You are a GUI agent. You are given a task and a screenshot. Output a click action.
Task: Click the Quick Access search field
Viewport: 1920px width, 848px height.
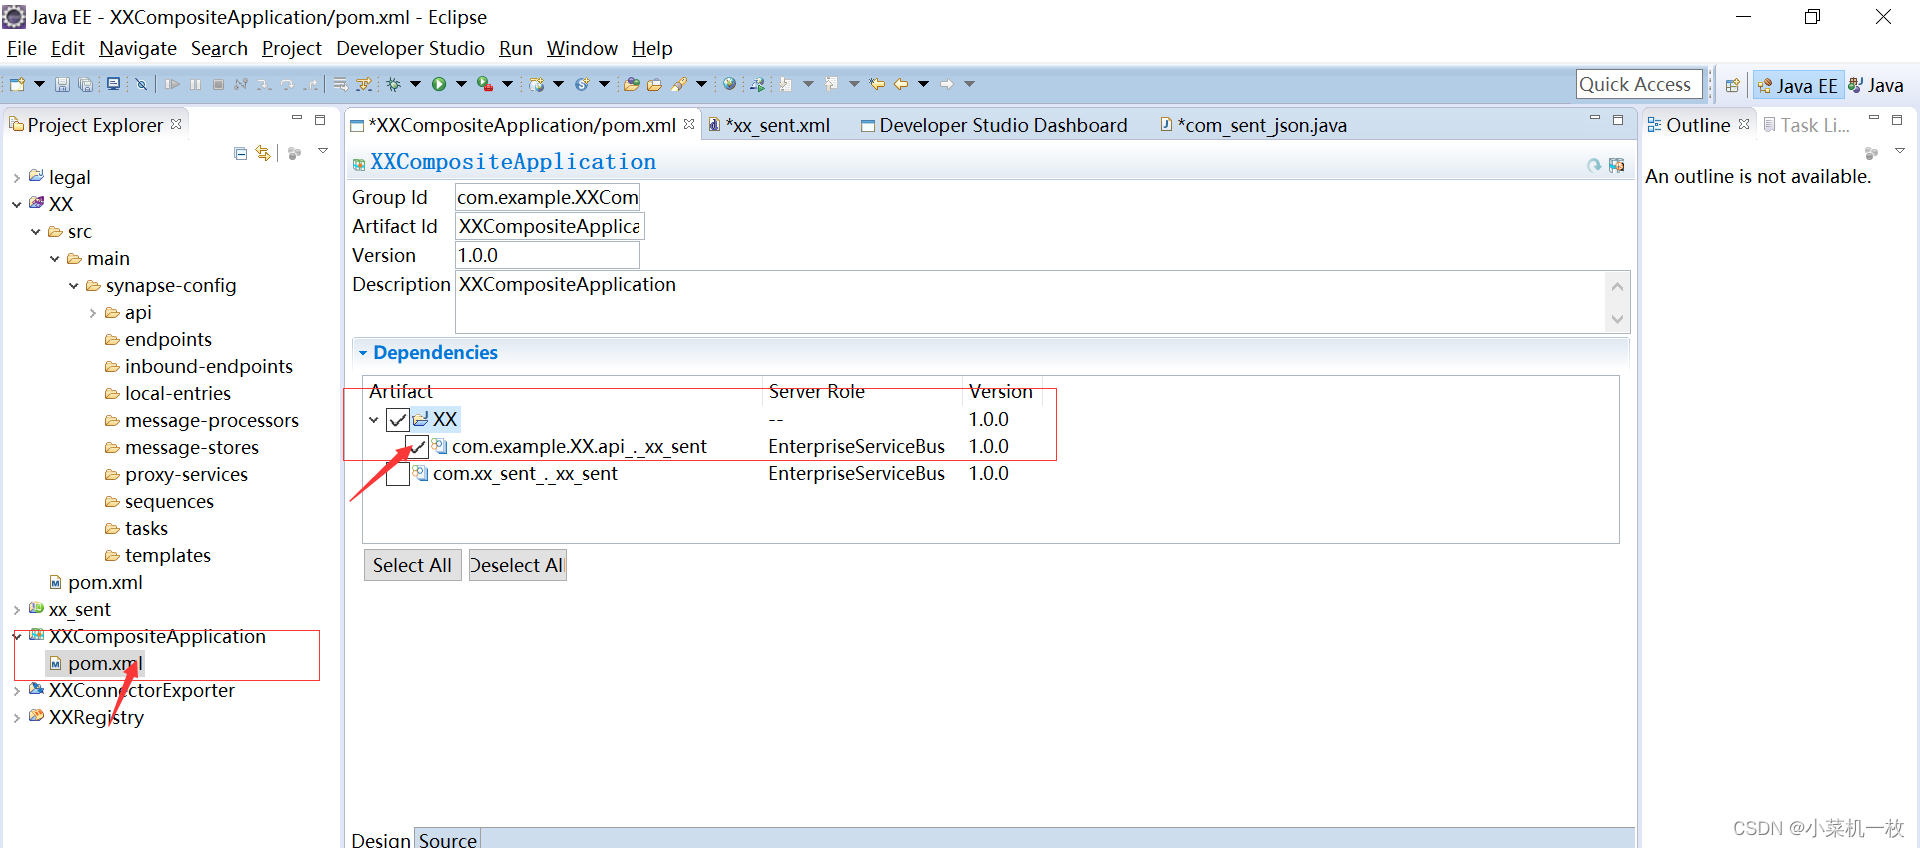pos(1639,85)
